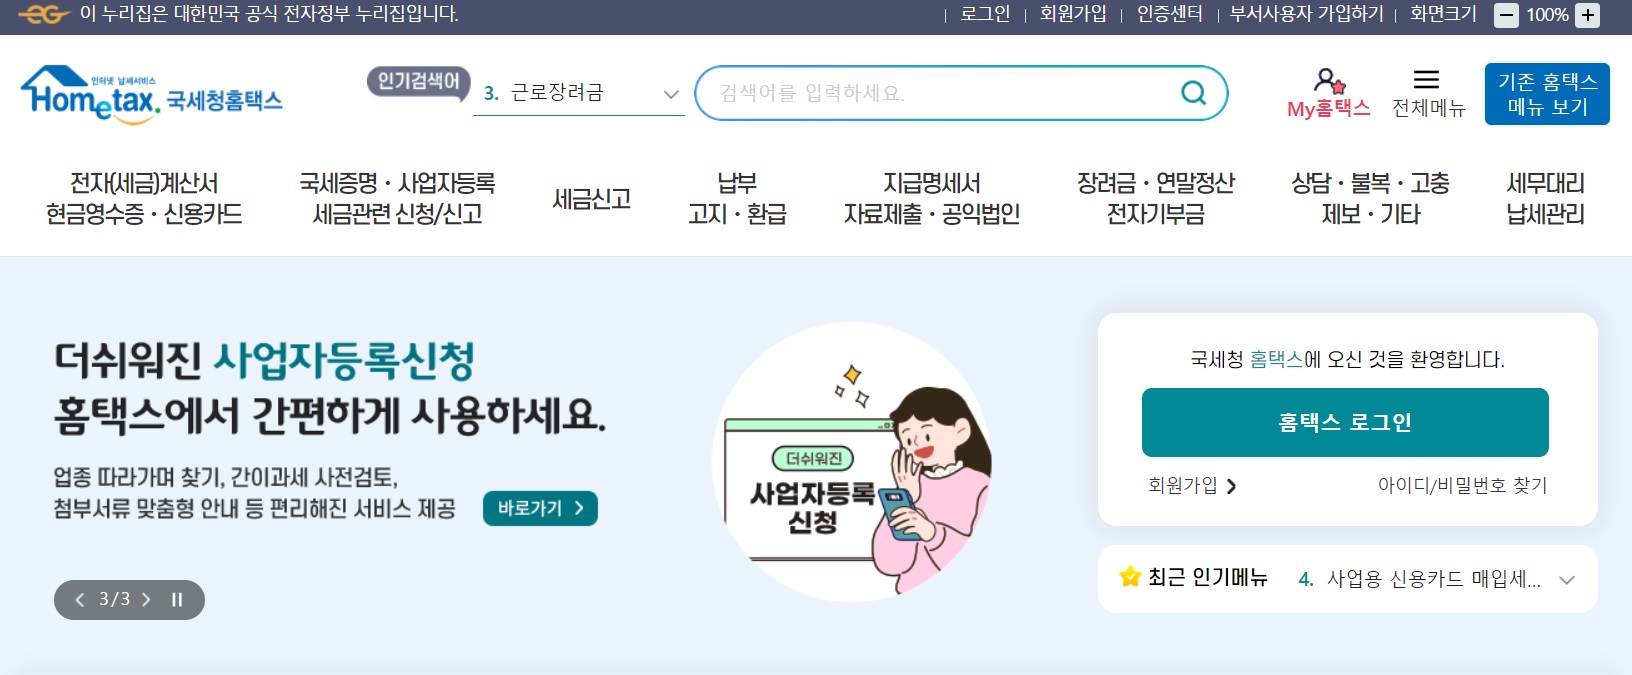
Task: Open 회원가입 link with arrow in login box
Action: tap(1192, 486)
